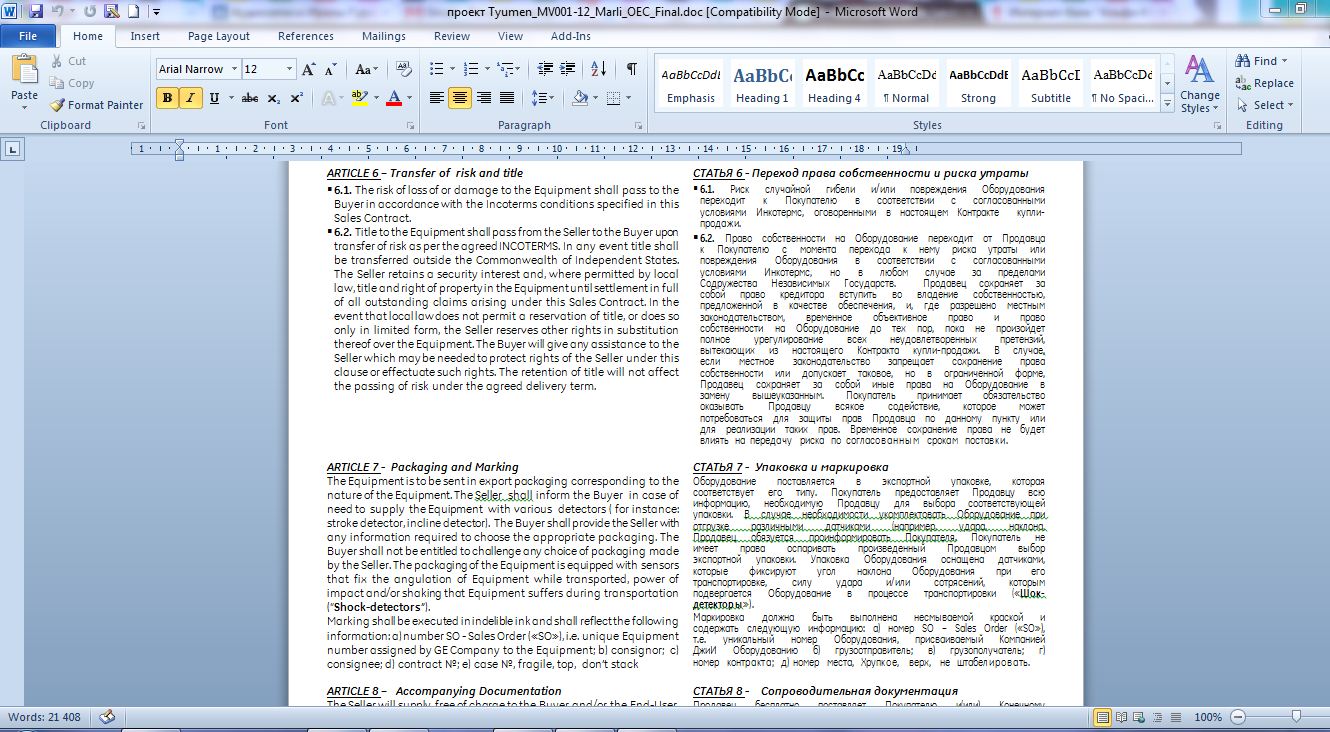1330x732 pixels.
Task: Switch to Full Screen Reading view
Action: 1123,717
